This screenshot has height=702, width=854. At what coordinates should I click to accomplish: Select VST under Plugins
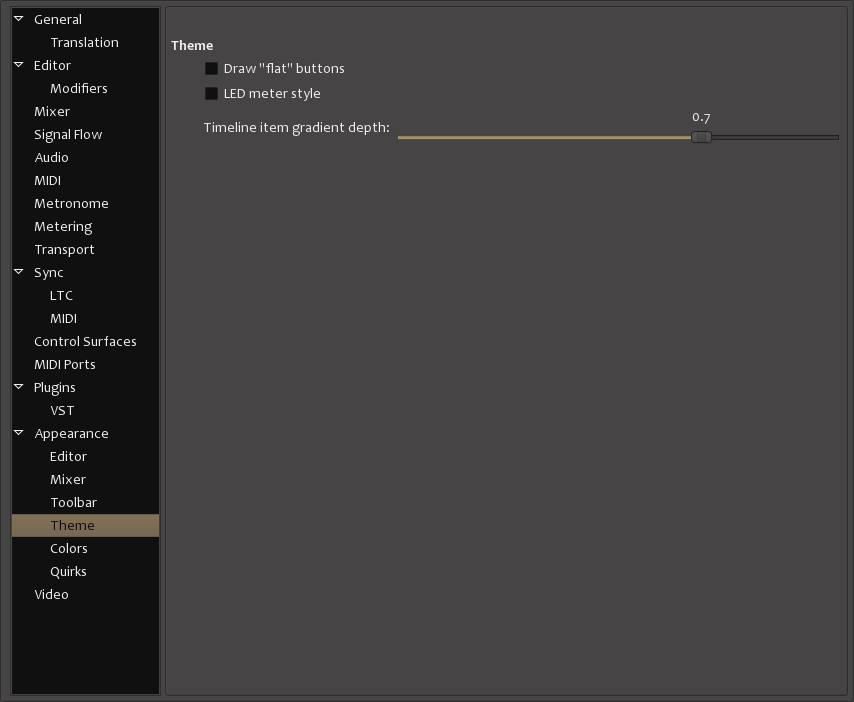62,410
